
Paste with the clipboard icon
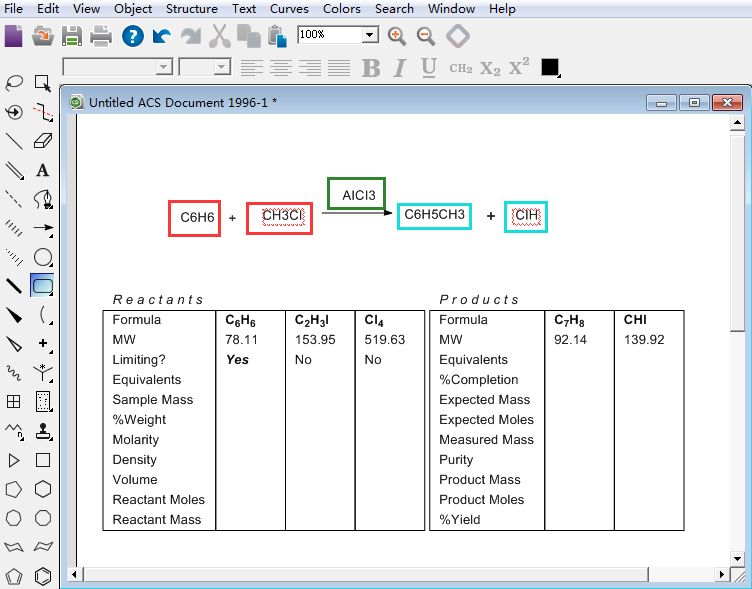pyautogui.click(x=278, y=36)
